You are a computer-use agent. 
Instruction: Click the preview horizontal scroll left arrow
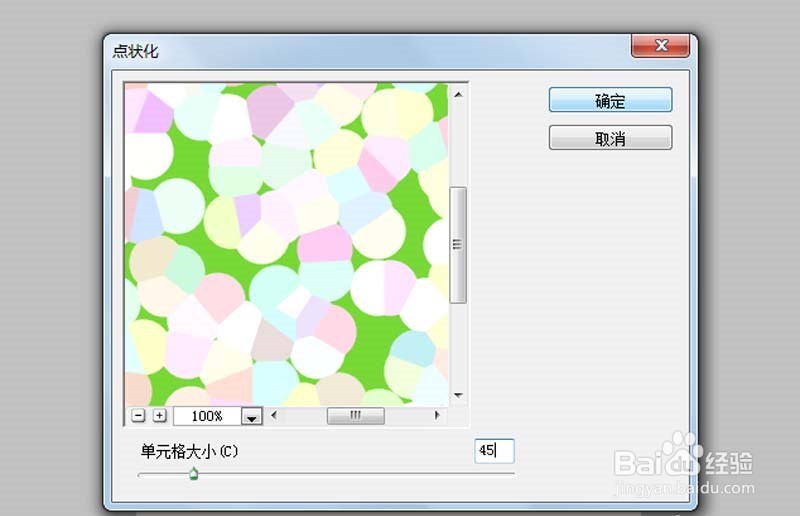(274, 415)
